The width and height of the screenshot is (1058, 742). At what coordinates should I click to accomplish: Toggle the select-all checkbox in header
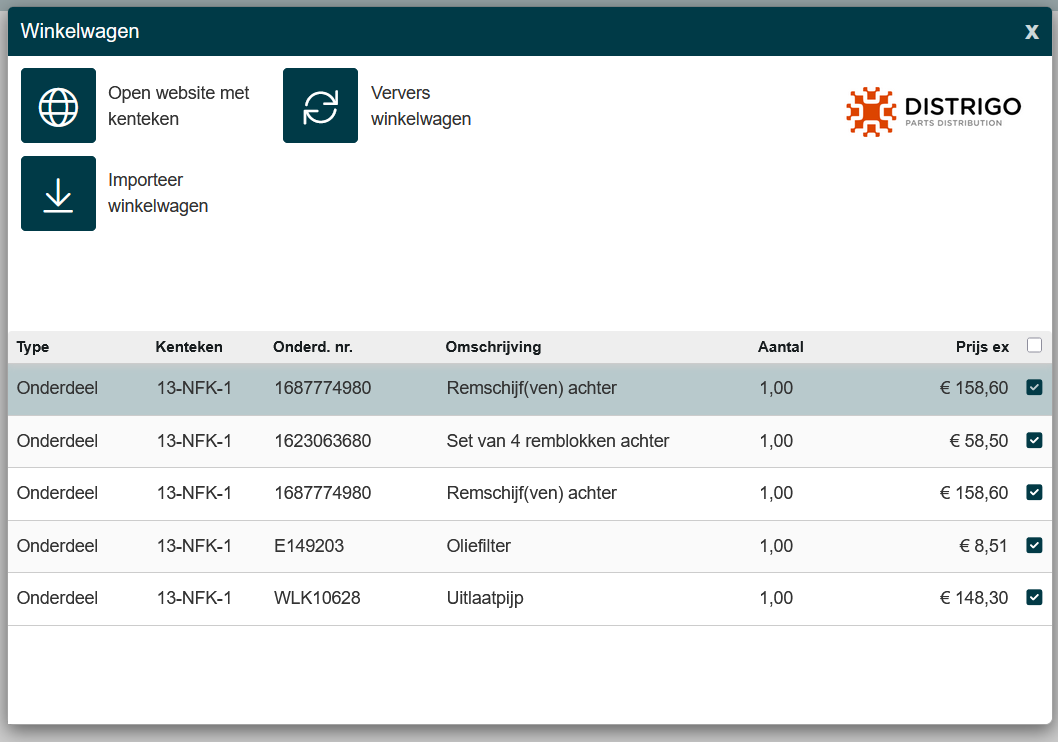click(x=1034, y=345)
